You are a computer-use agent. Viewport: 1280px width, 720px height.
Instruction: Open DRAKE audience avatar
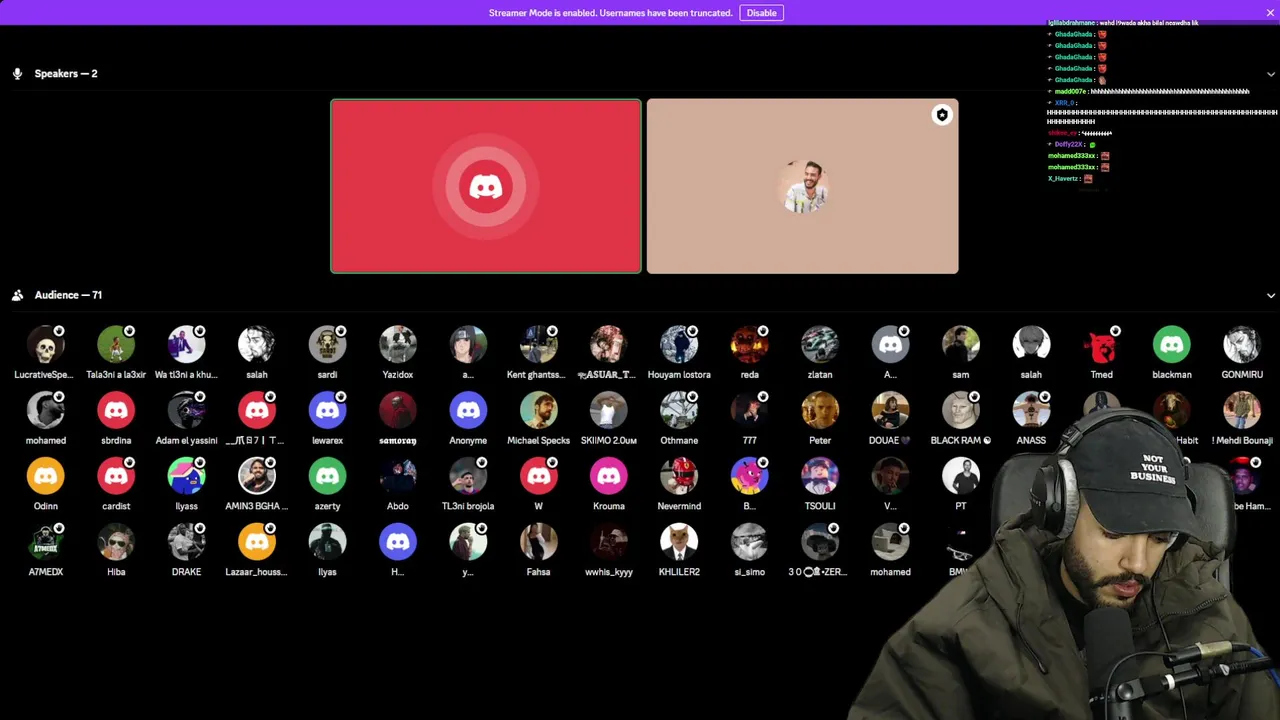[186, 543]
